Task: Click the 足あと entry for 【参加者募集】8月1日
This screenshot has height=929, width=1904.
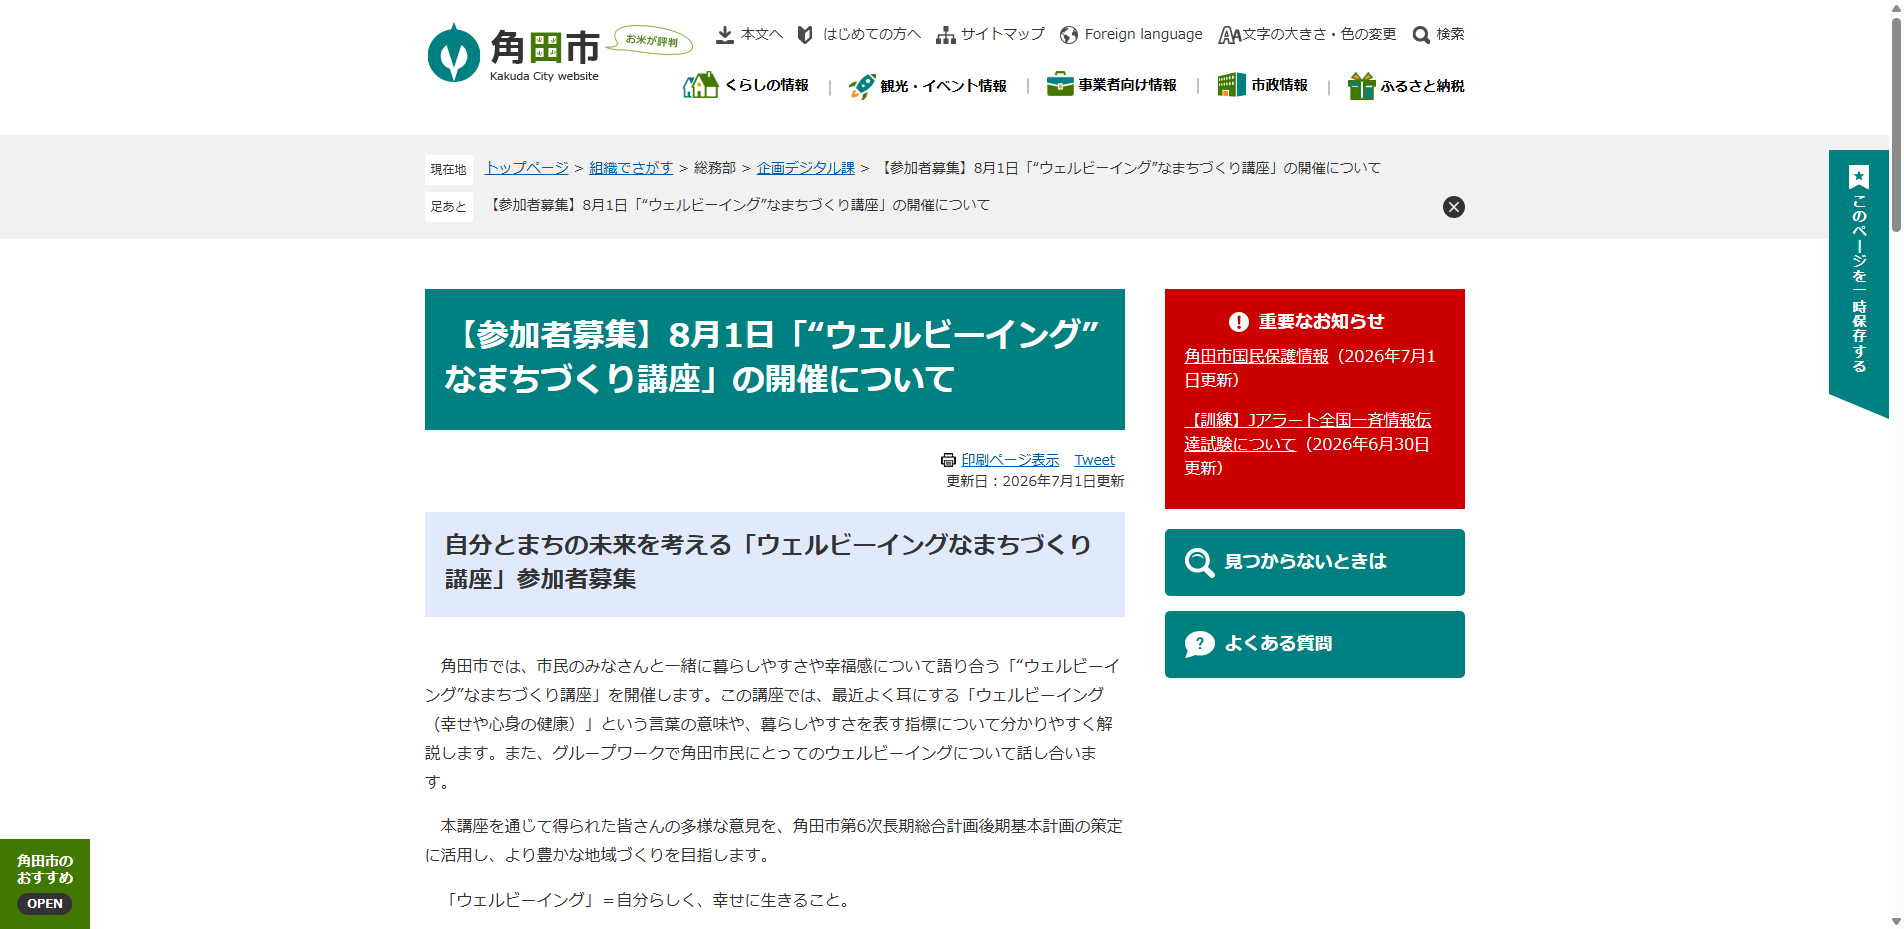Action: click(737, 205)
